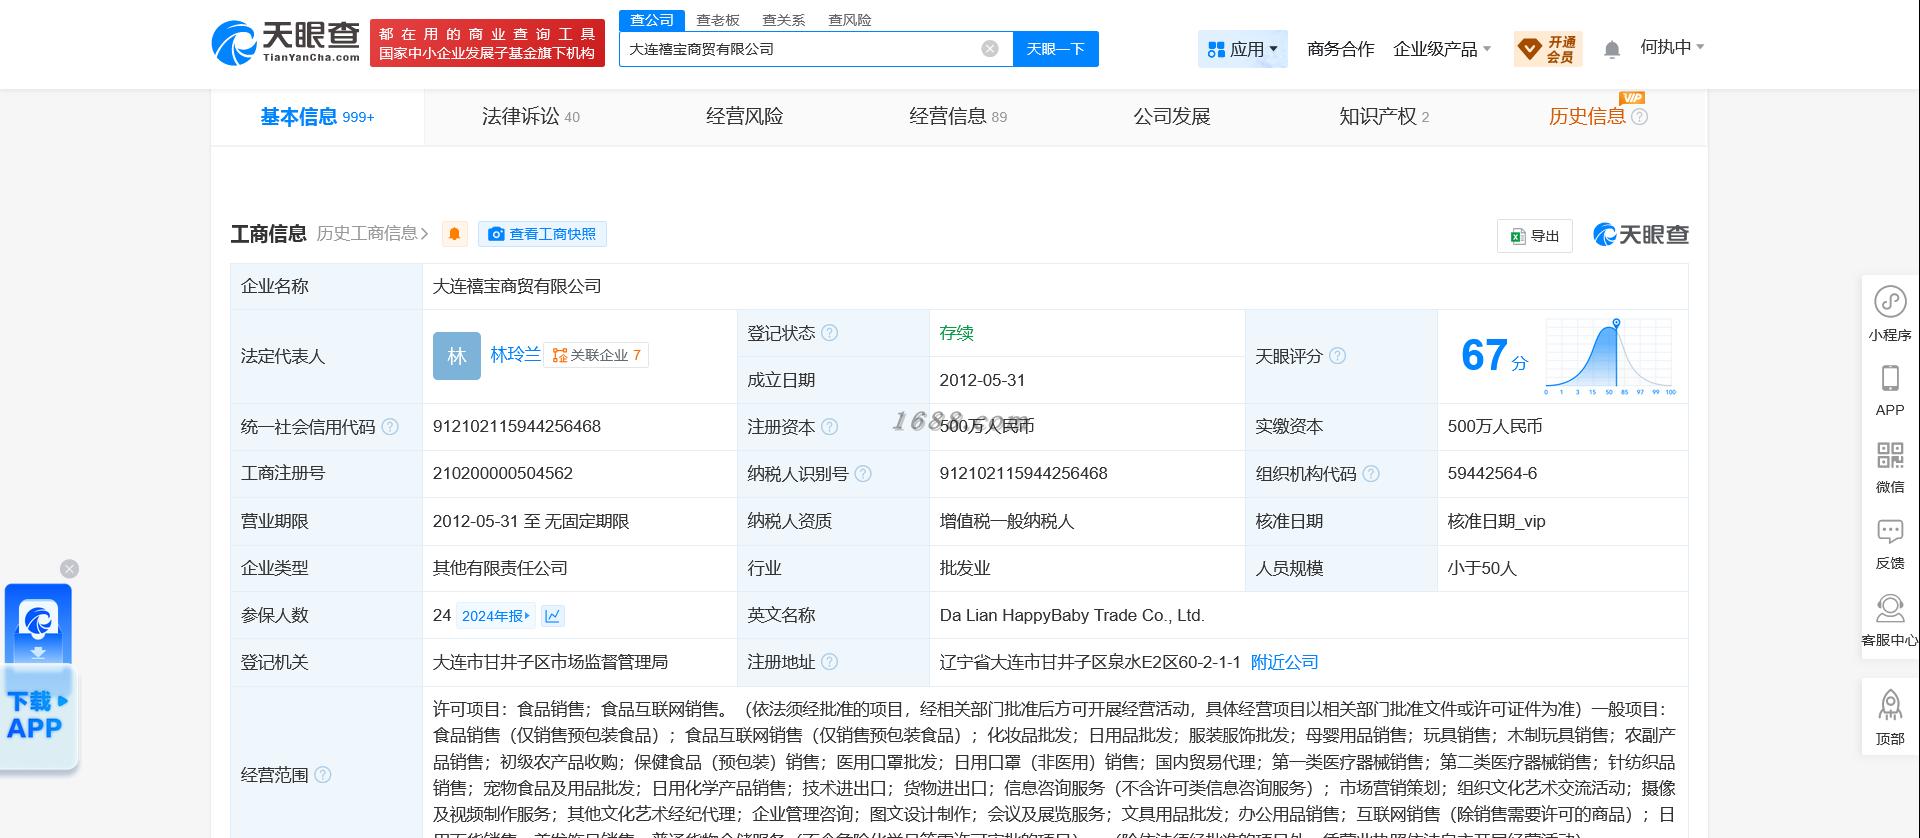
Task: Switch to the 知识产权 tab
Action: coord(1384,117)
